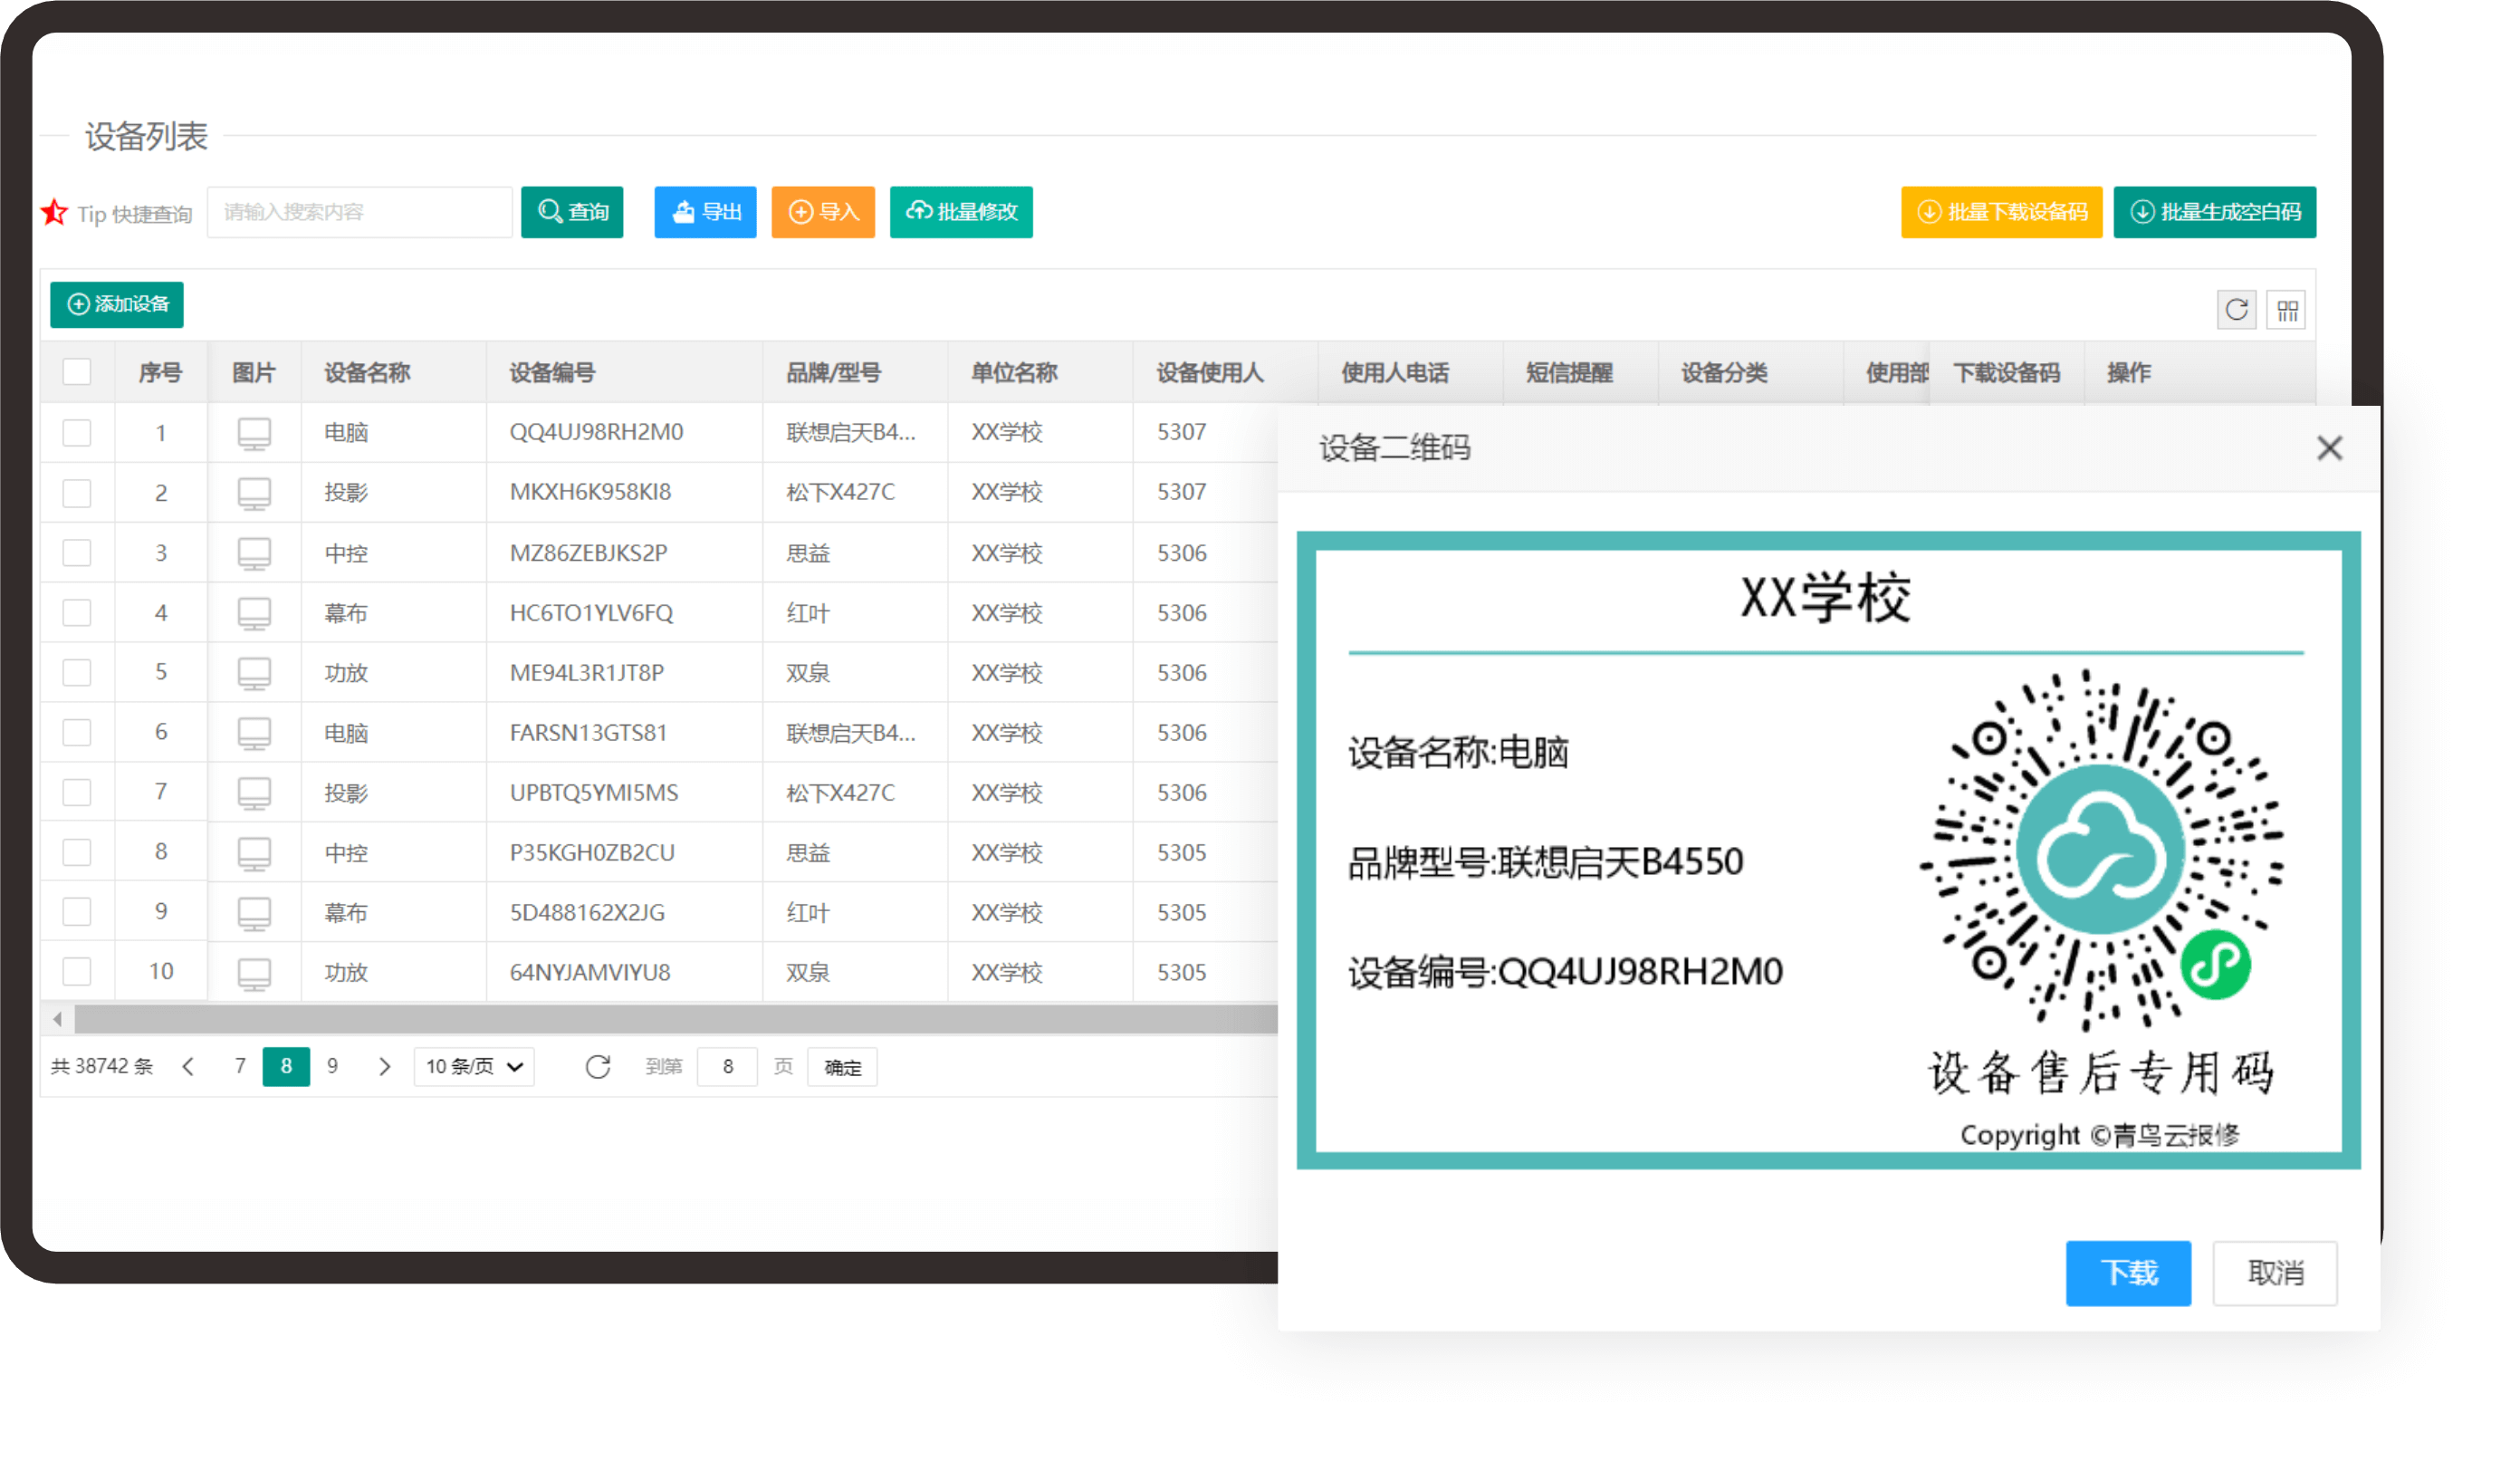Click the 下载设备码 column header
The image size is (2520, 1471).
click(2006, 373)
